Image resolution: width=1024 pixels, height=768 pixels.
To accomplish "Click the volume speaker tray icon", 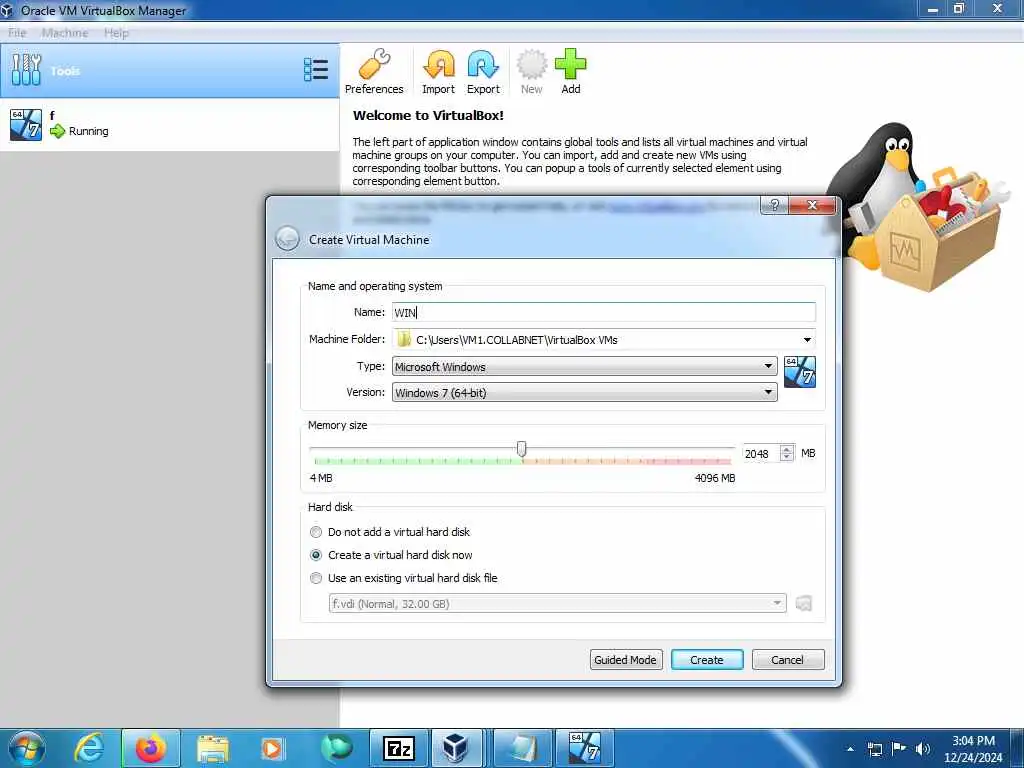I will pos(923,749).
